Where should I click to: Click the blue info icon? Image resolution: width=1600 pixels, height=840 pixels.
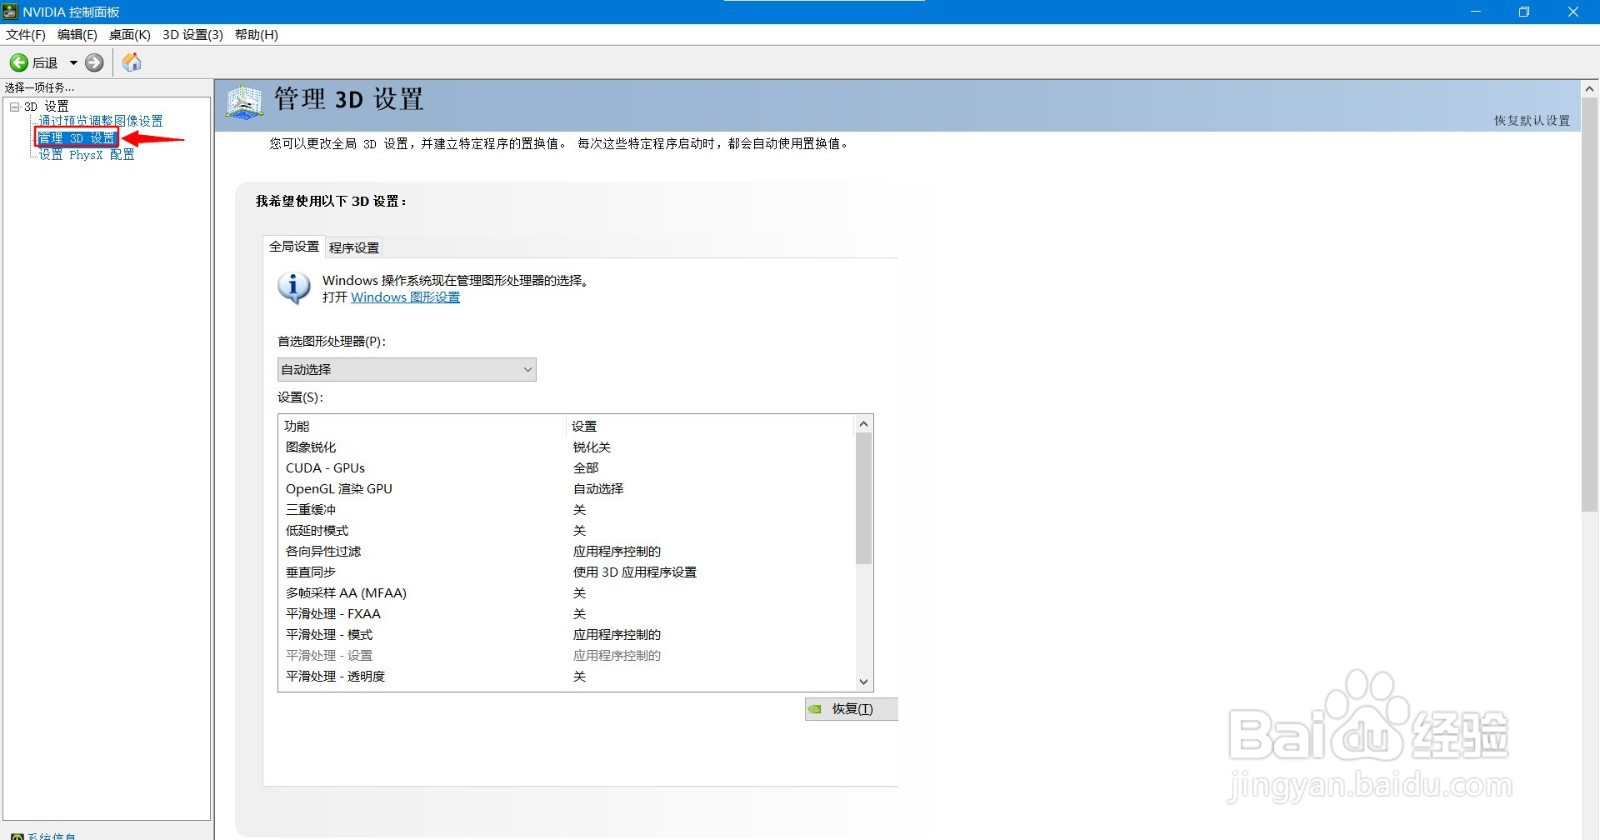(294, 288)
